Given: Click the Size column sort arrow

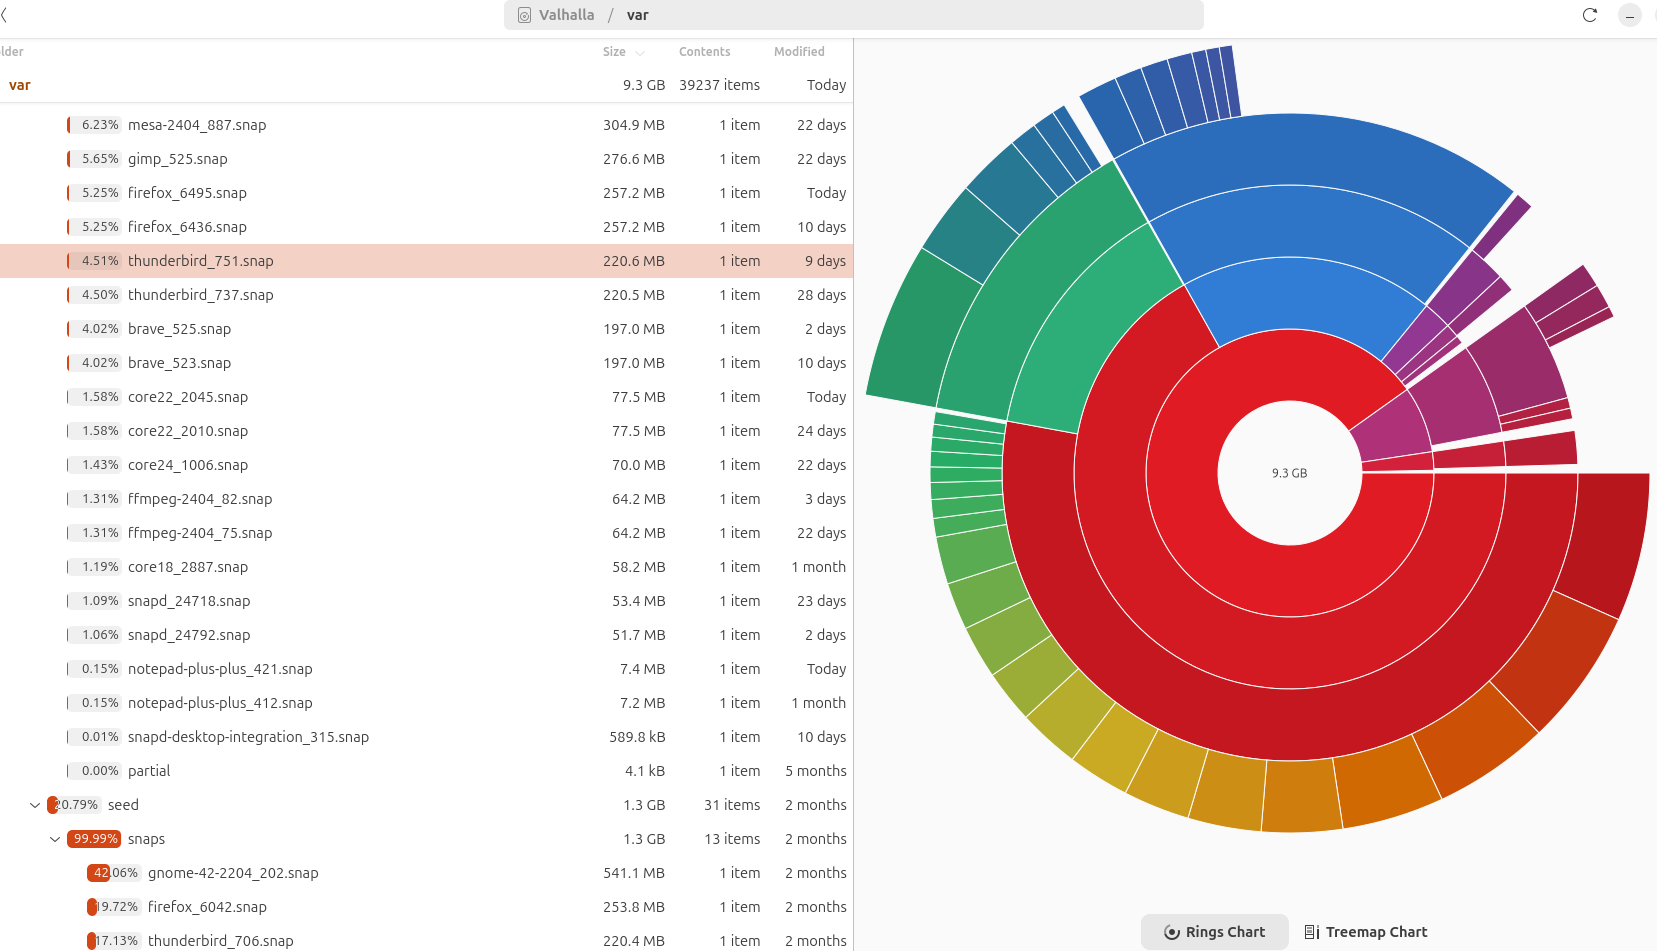Looking at the screenshot, I should (x=640, y=53).
